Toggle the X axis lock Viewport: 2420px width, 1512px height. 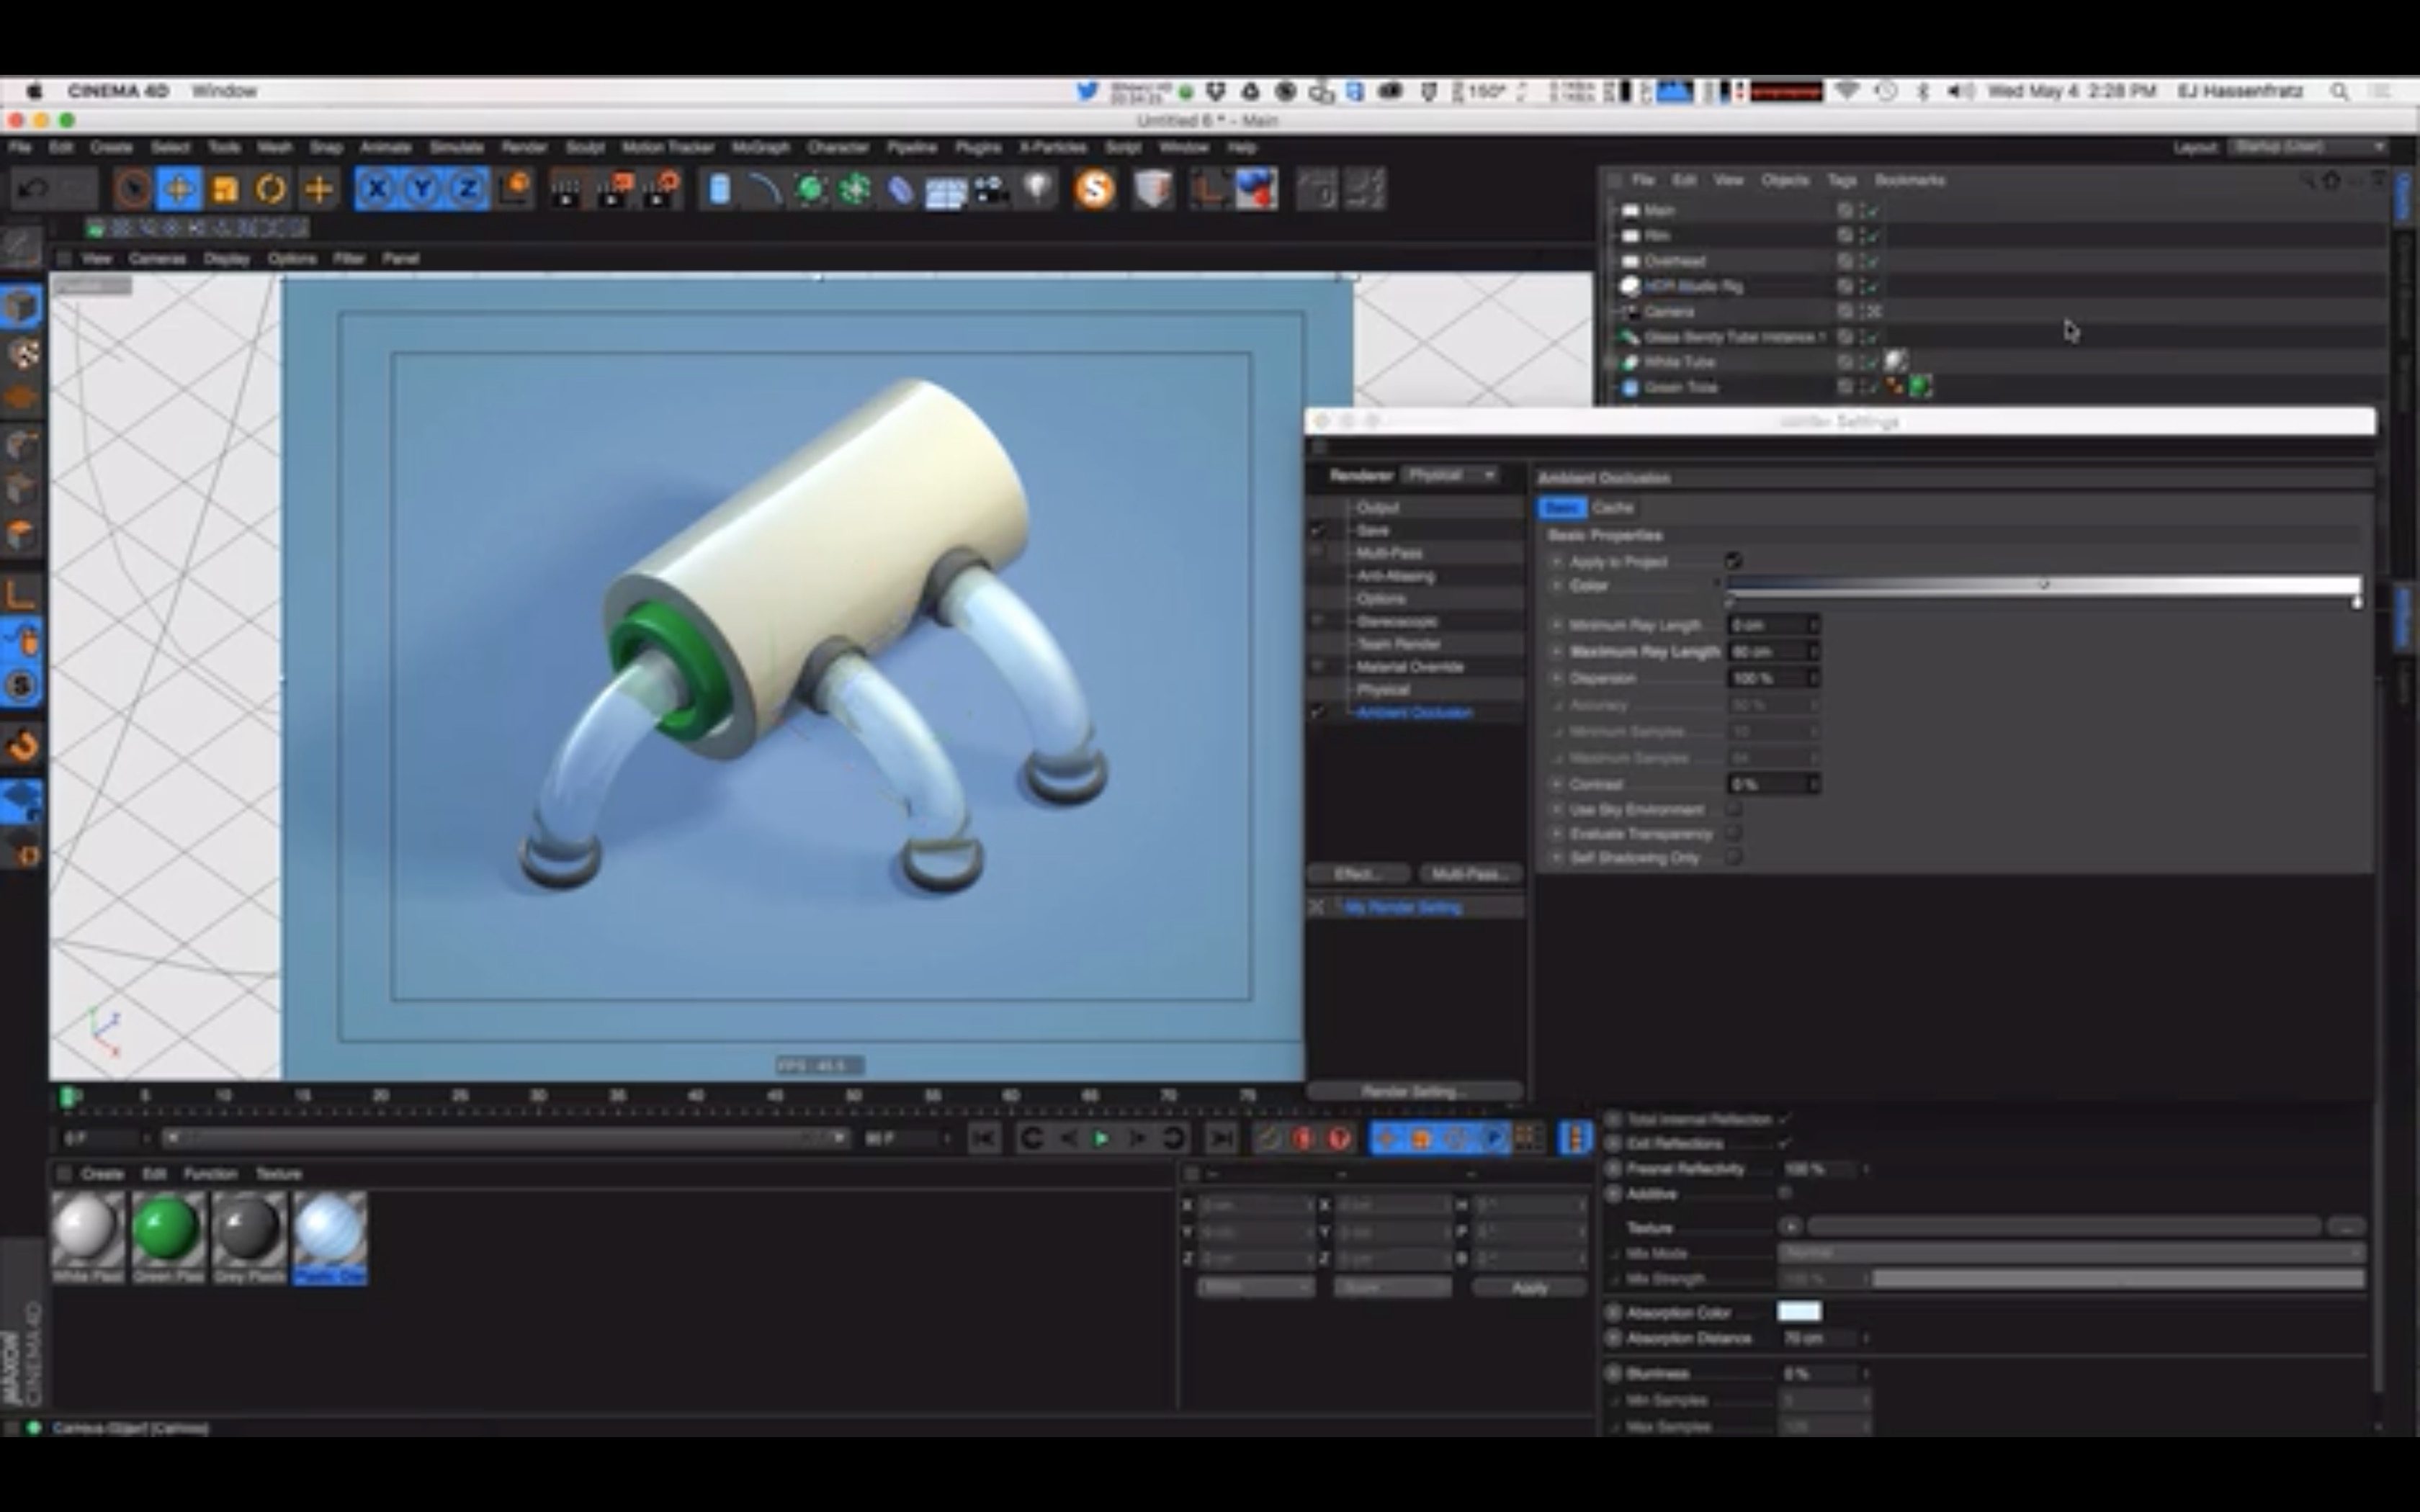click(376, 189)
